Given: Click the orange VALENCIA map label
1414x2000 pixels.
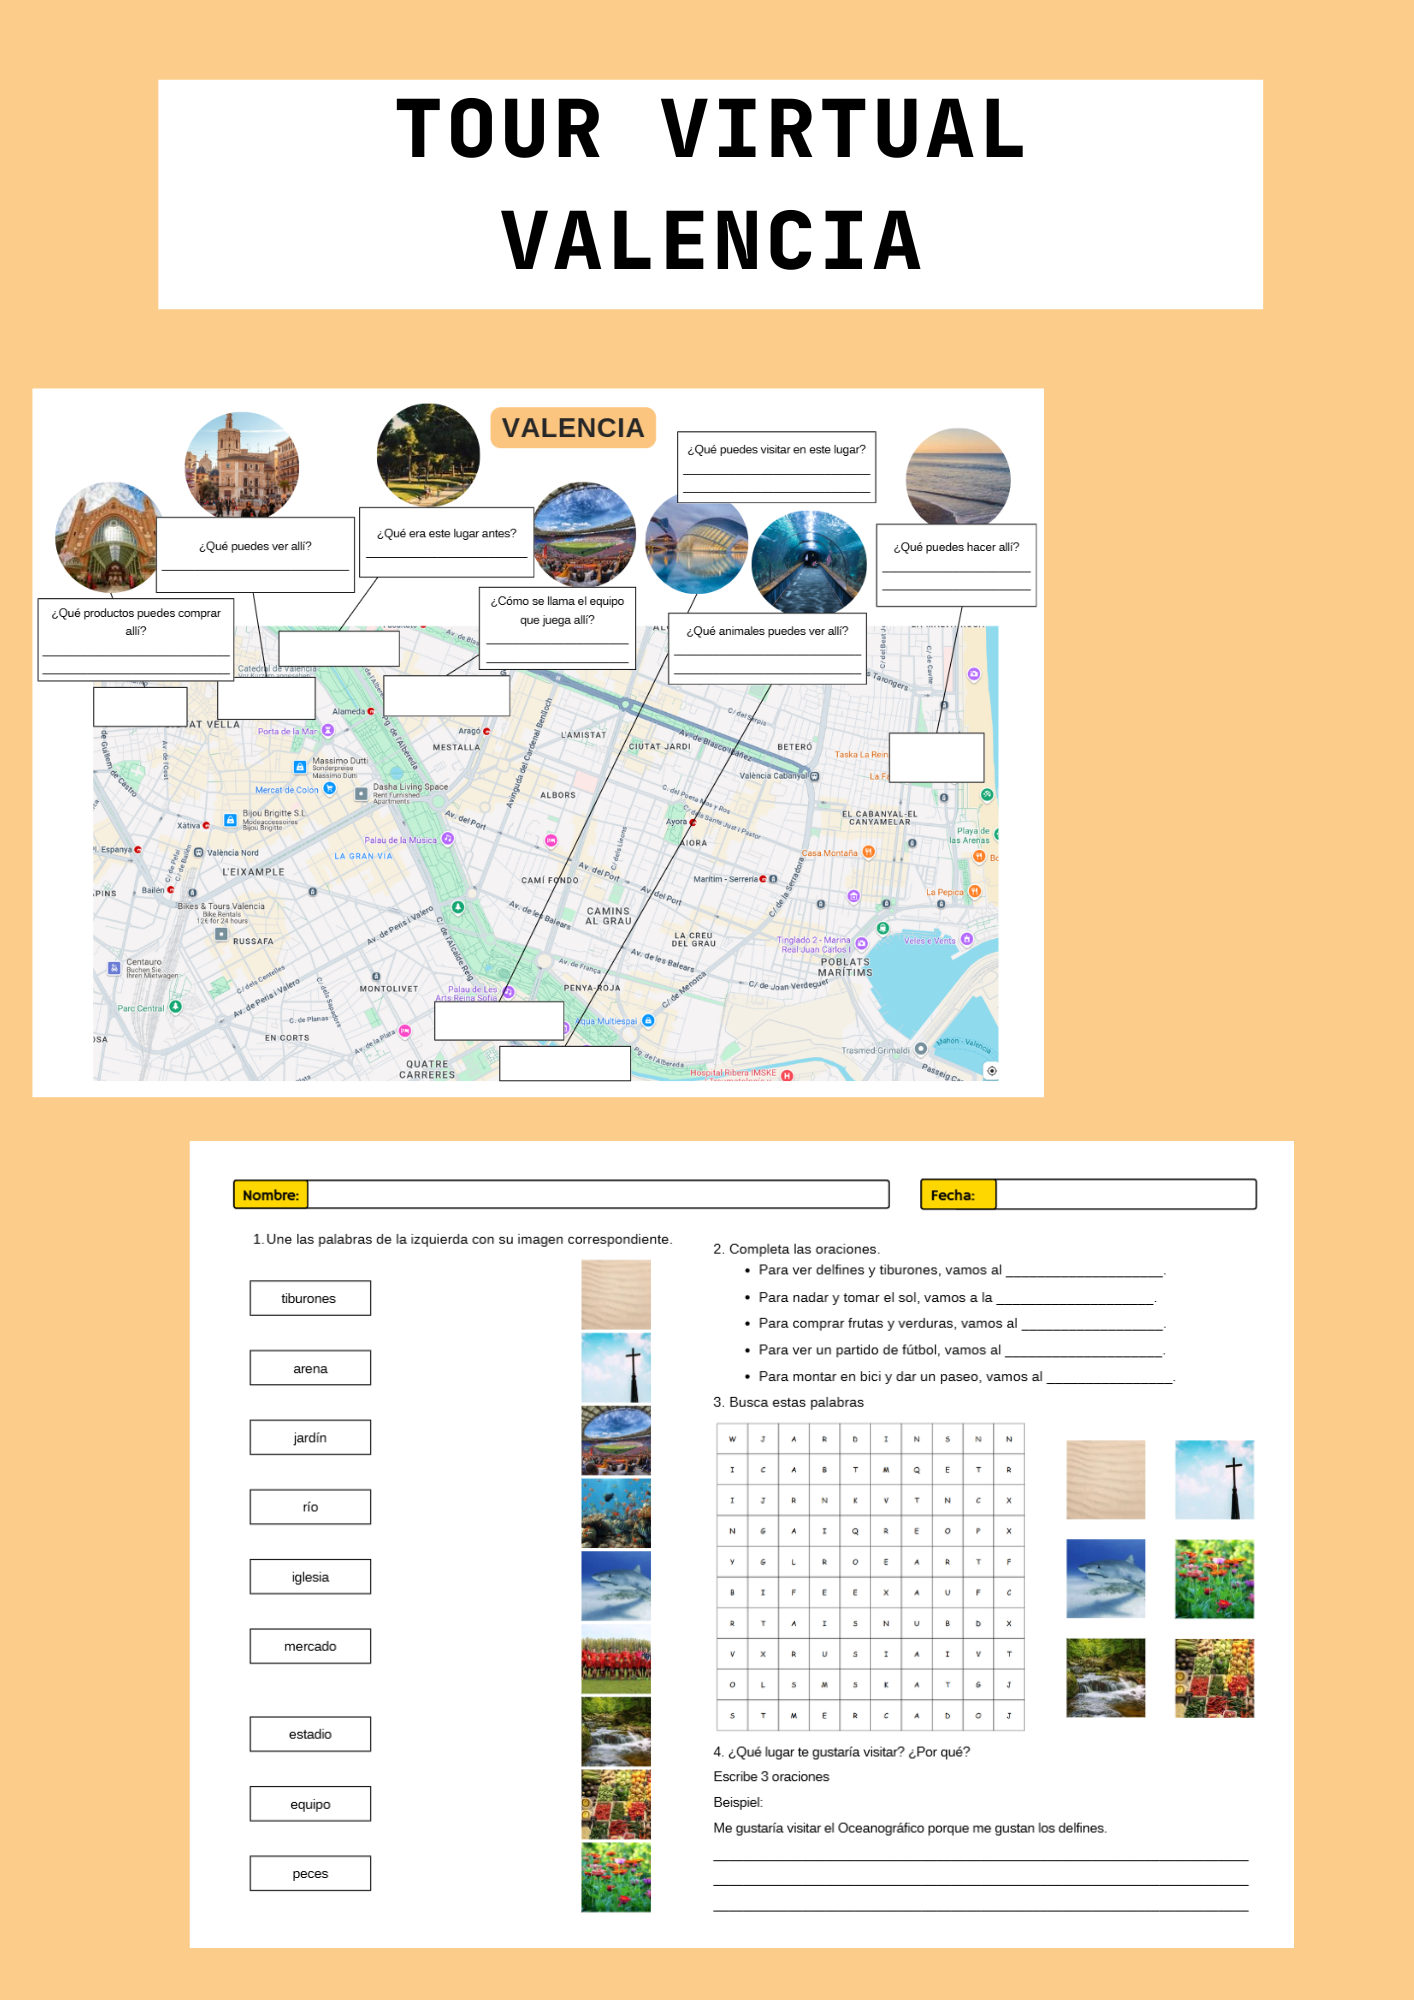Looking at the screenshot, I should 573,428.
